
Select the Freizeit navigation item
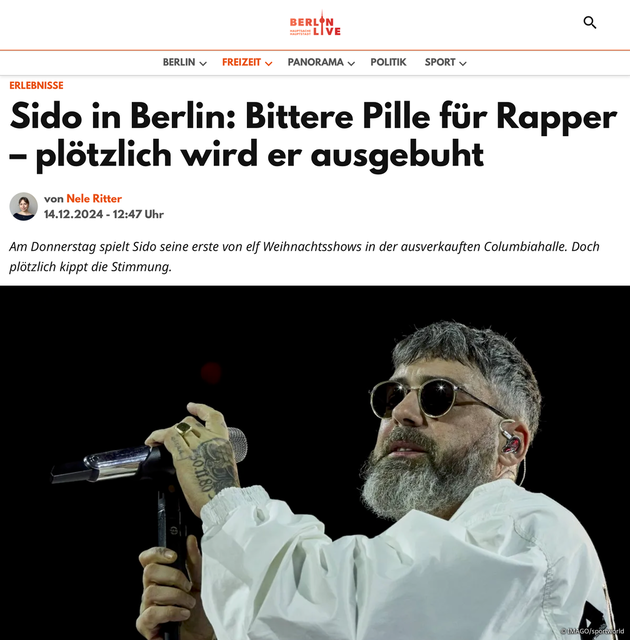point(241,62)
